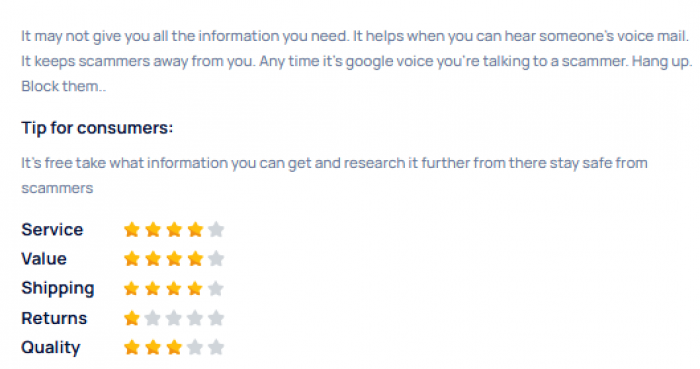Click the fifth gray star for Value
The image size is (700, 369).
pyautogui.click(x=216, y=259)
